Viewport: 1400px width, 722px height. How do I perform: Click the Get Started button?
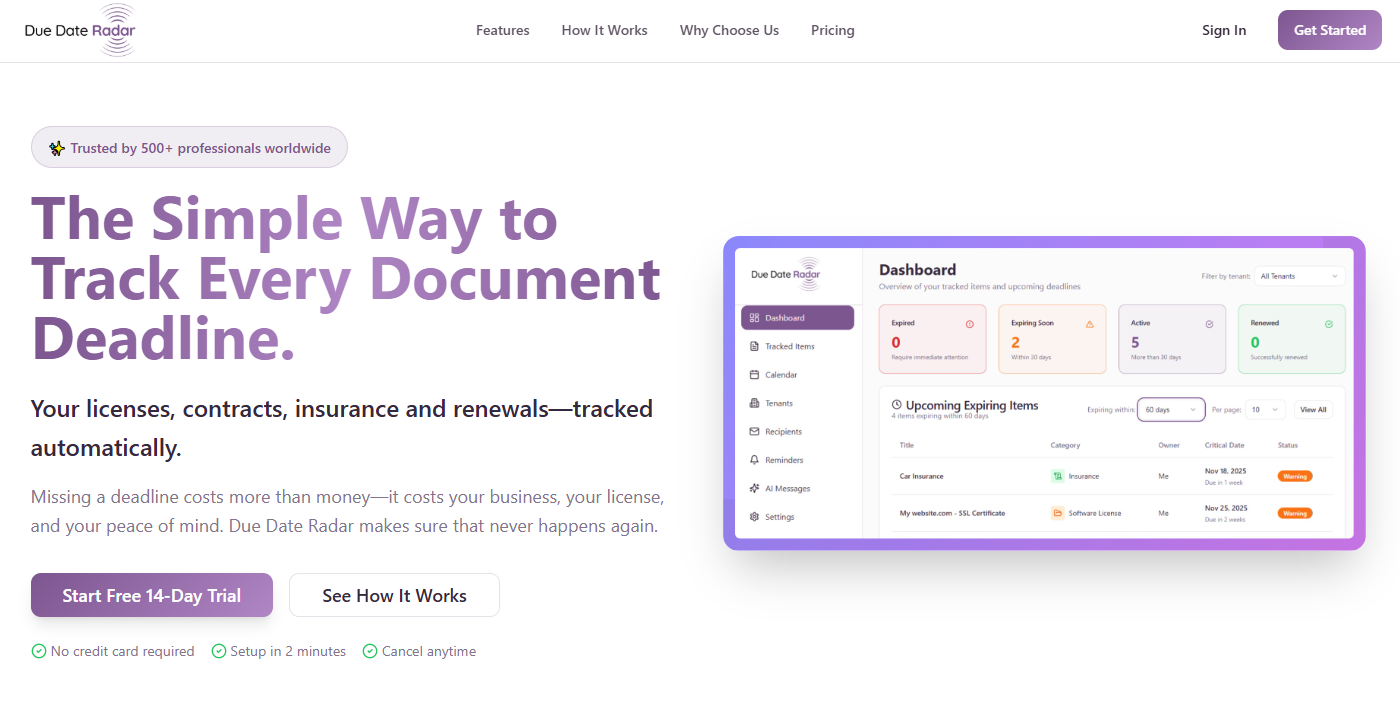coord(1329,30)
